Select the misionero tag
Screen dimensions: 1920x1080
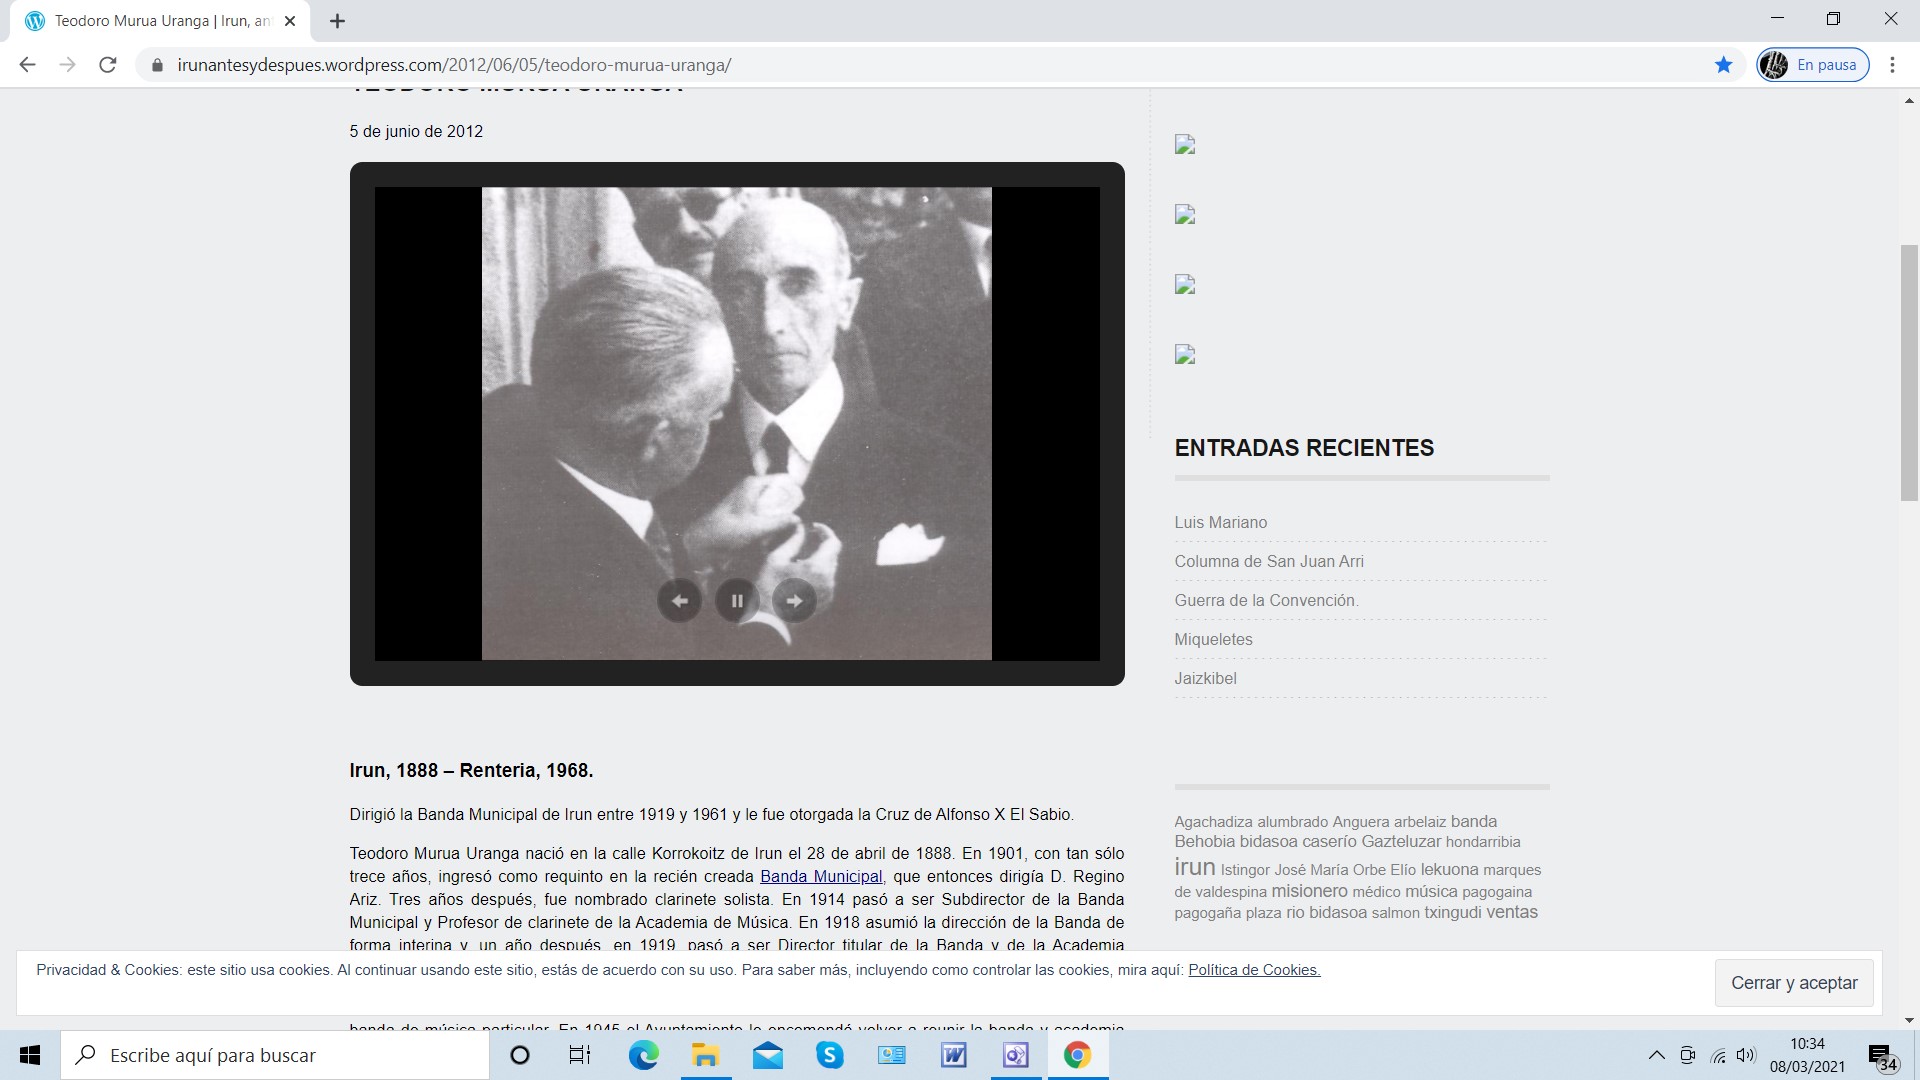coord(1309,891)
